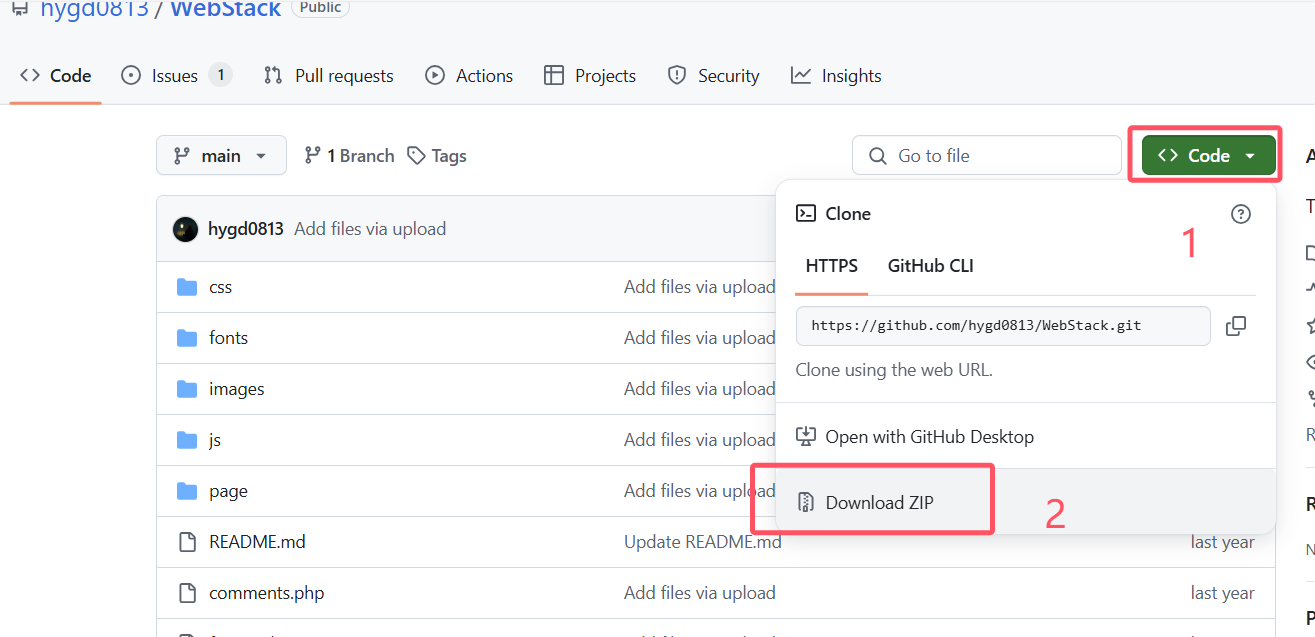Select the HTTPS clone tab
The height and width of the screenshot is (637, 1315).
(832, 266)
